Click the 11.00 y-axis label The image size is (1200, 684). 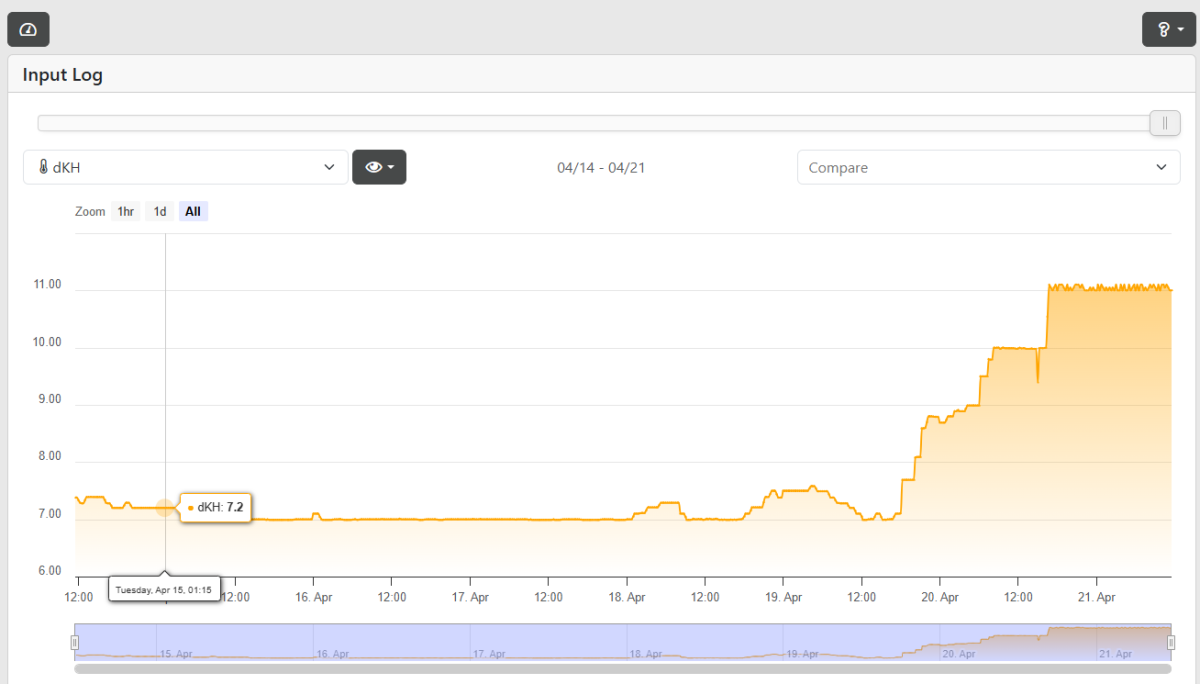(x=47, y=285)
